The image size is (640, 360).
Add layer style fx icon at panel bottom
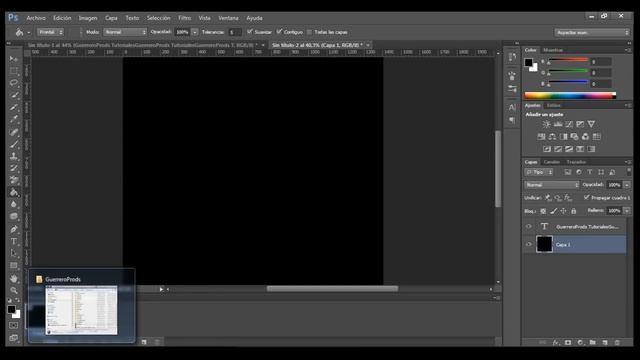[556, 342]
